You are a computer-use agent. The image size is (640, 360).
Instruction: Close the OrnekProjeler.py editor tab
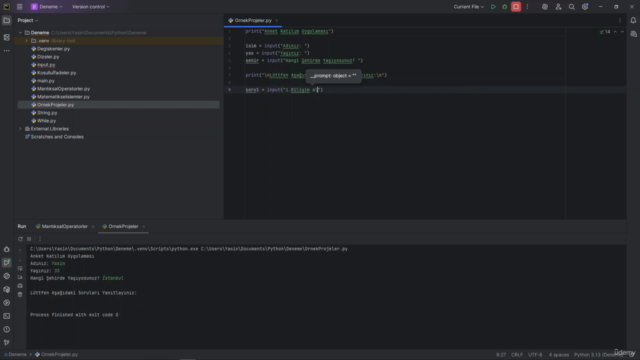click(x=276, y=20)
